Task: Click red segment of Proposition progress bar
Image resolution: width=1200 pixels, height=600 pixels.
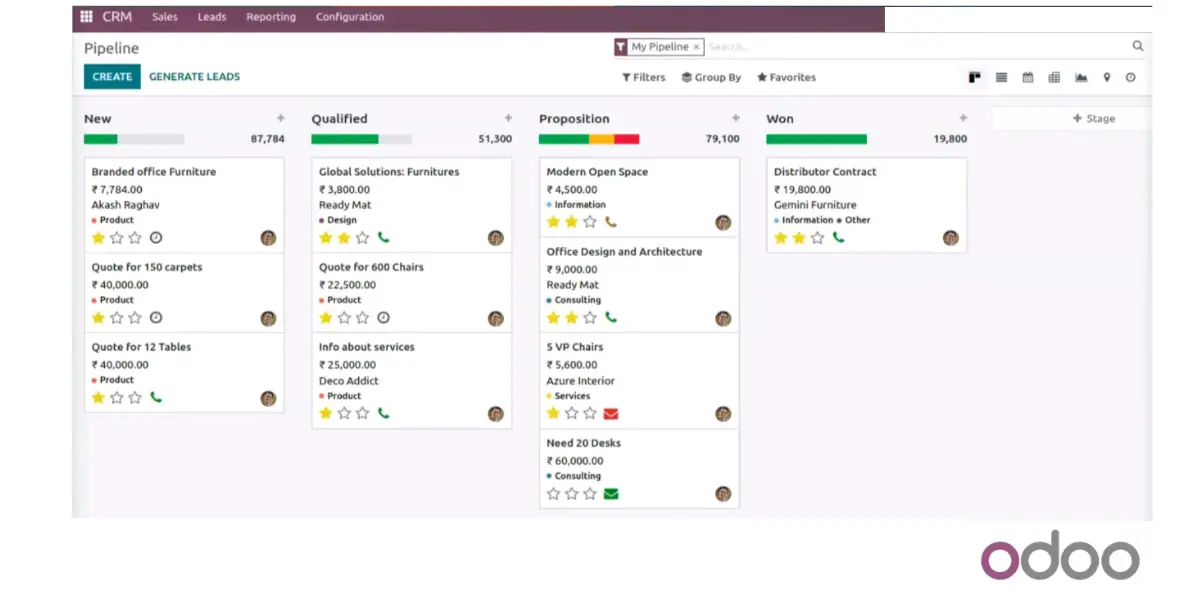Action: [x=626, y=139]
